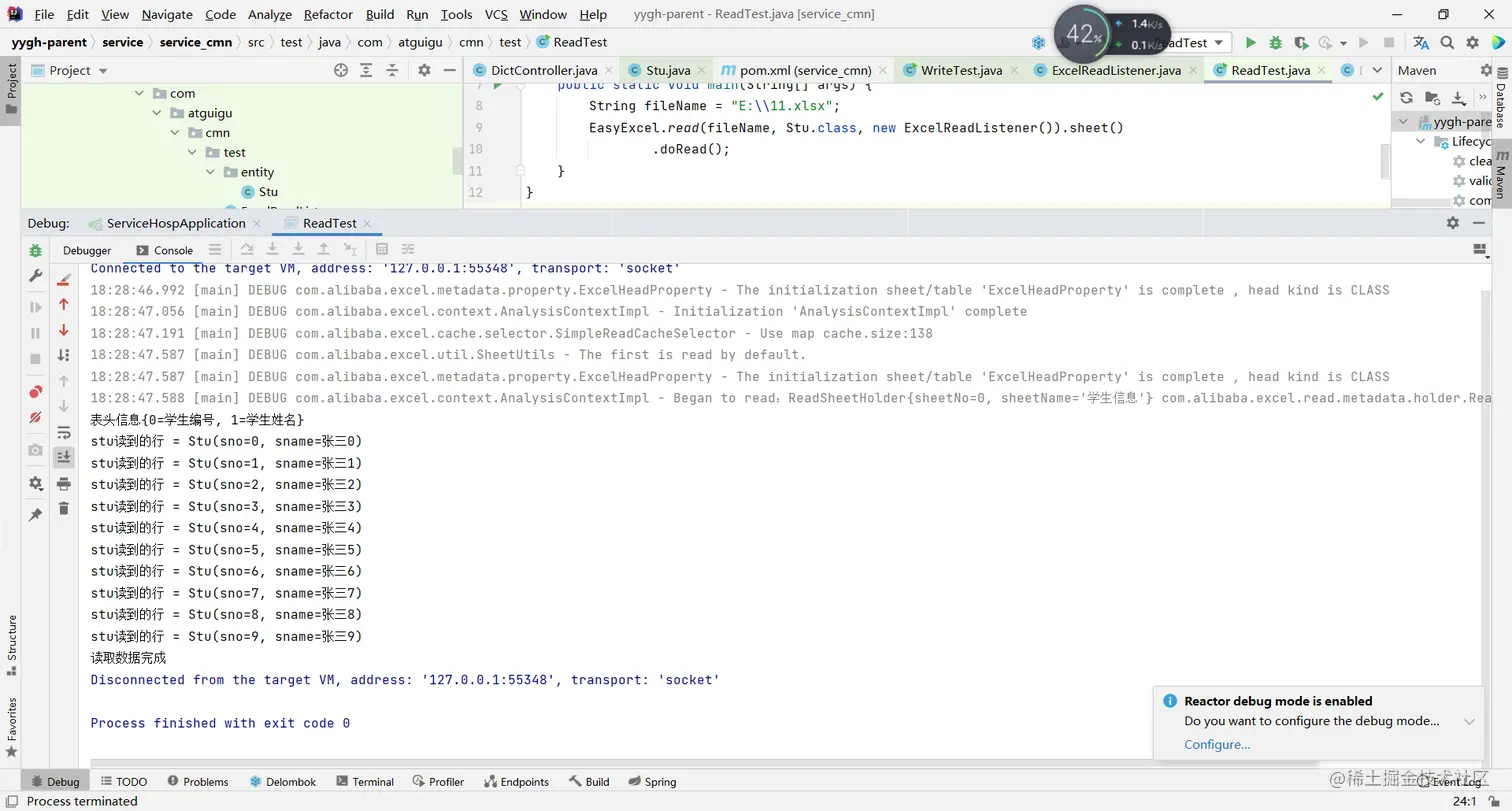Open the Database side panel tab
Screen dimensions: 1512x811
1501,99
